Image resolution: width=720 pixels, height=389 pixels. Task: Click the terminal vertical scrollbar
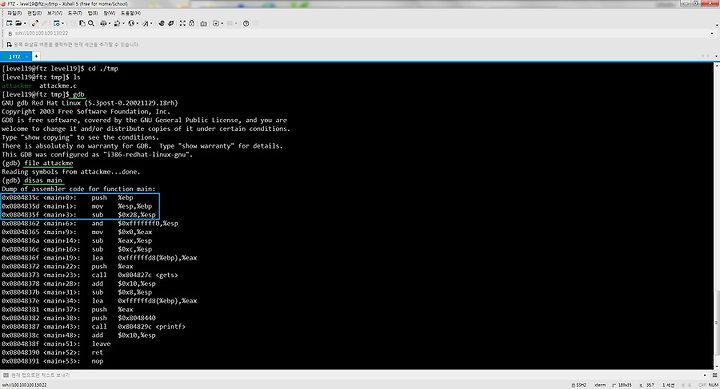coord(717,216)
